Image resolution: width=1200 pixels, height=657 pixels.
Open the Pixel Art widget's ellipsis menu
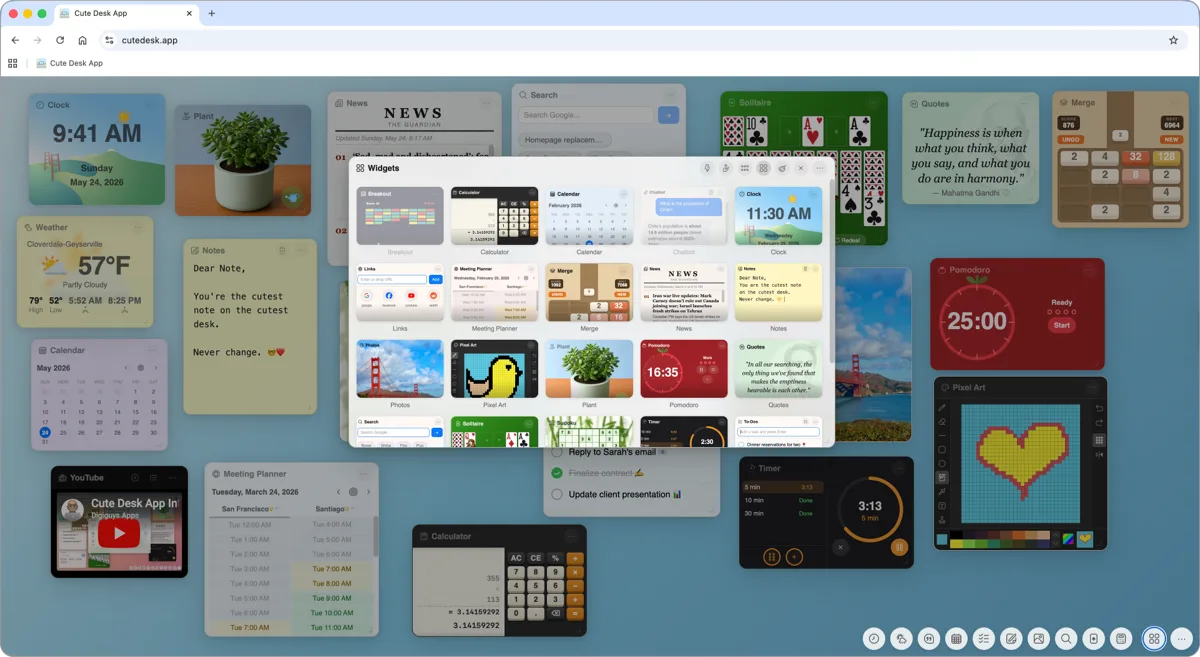pos(1092,387)
